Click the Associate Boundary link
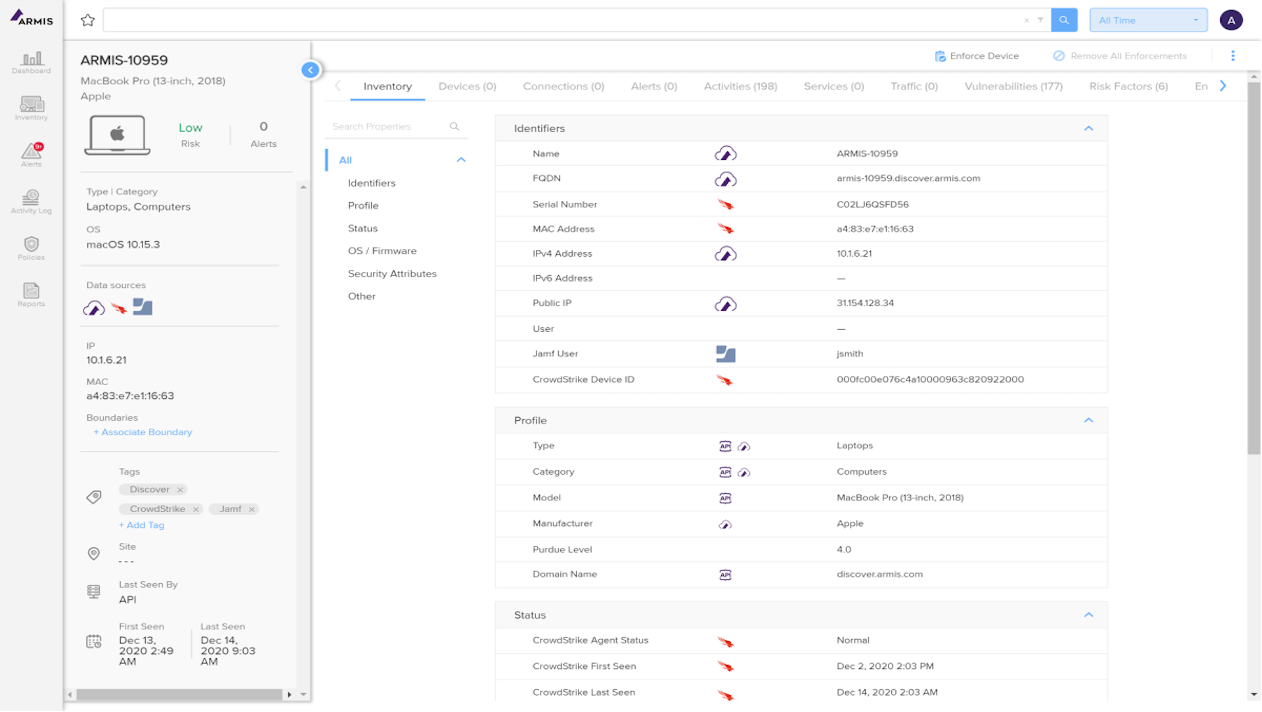The width and height of the screenshot is (1262, 712). pyautogui.click(x=143, y=432)
